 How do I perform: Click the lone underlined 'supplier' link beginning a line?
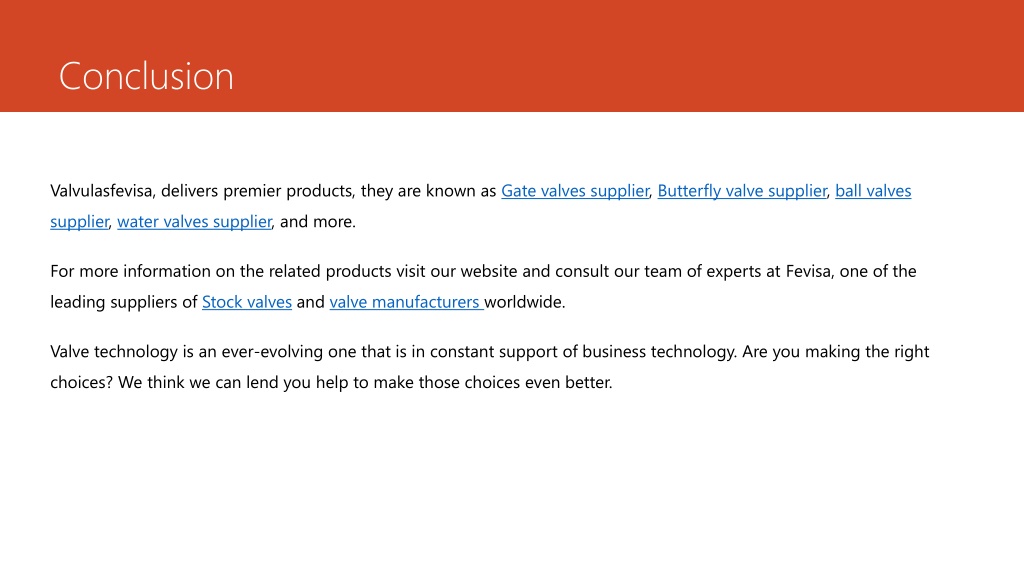[79, 221]
